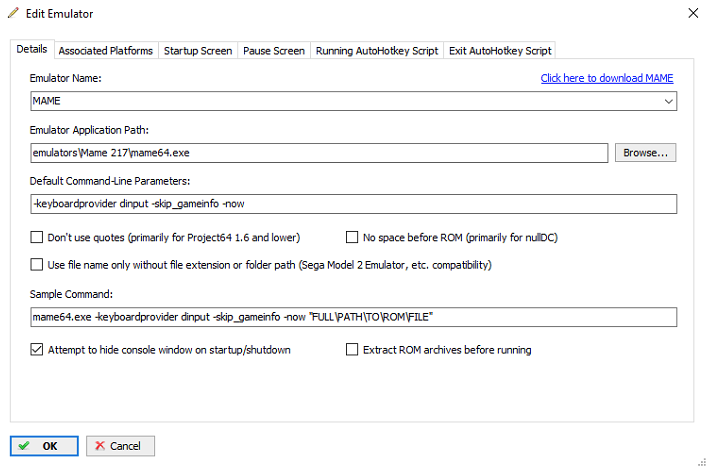Screen dimensions: 706x466
Task: Enable Extract ROM archives before running
Action: 352,349
